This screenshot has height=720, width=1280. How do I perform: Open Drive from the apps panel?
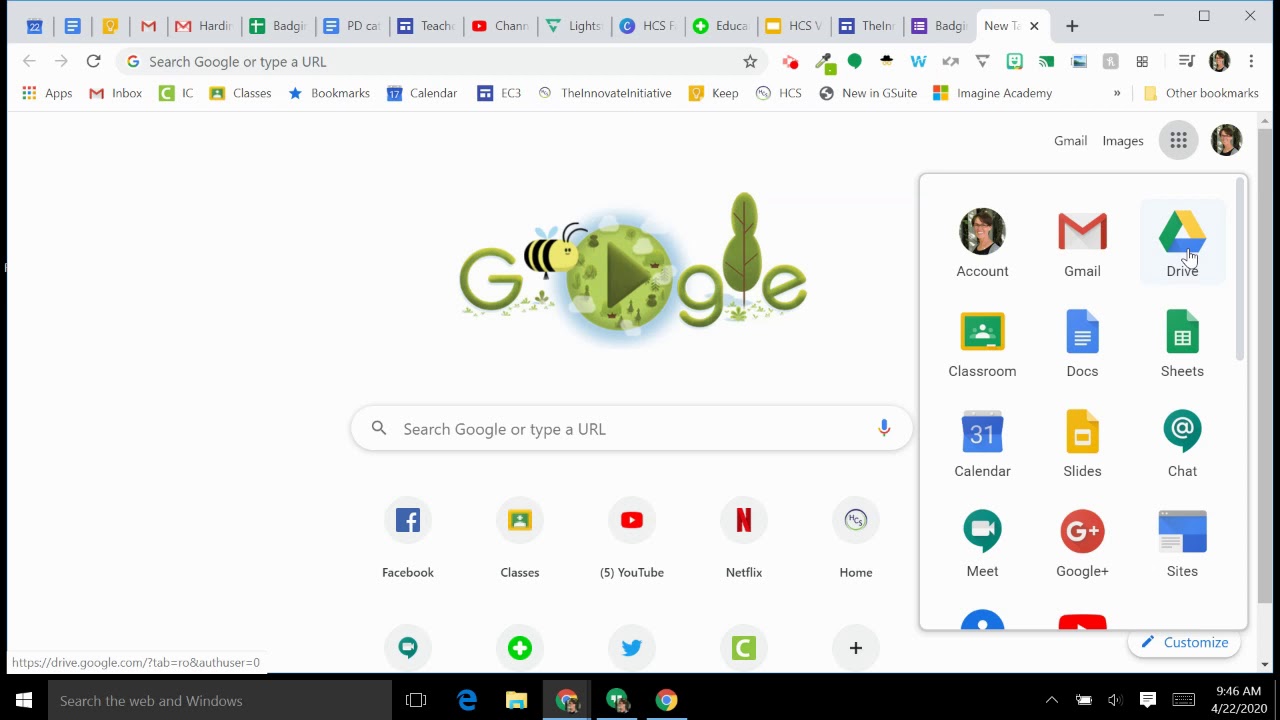(1182, 242)
